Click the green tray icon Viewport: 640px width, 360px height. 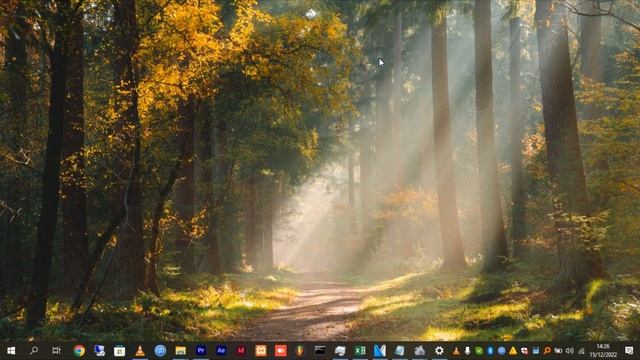click(x=479, y=351)
